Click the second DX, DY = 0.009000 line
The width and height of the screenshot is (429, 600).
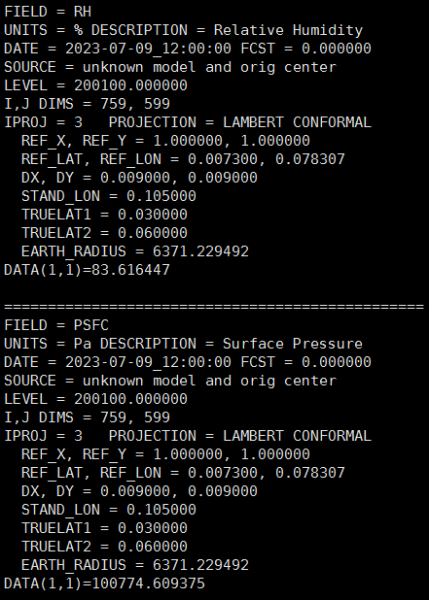click(x=140, y=491)
